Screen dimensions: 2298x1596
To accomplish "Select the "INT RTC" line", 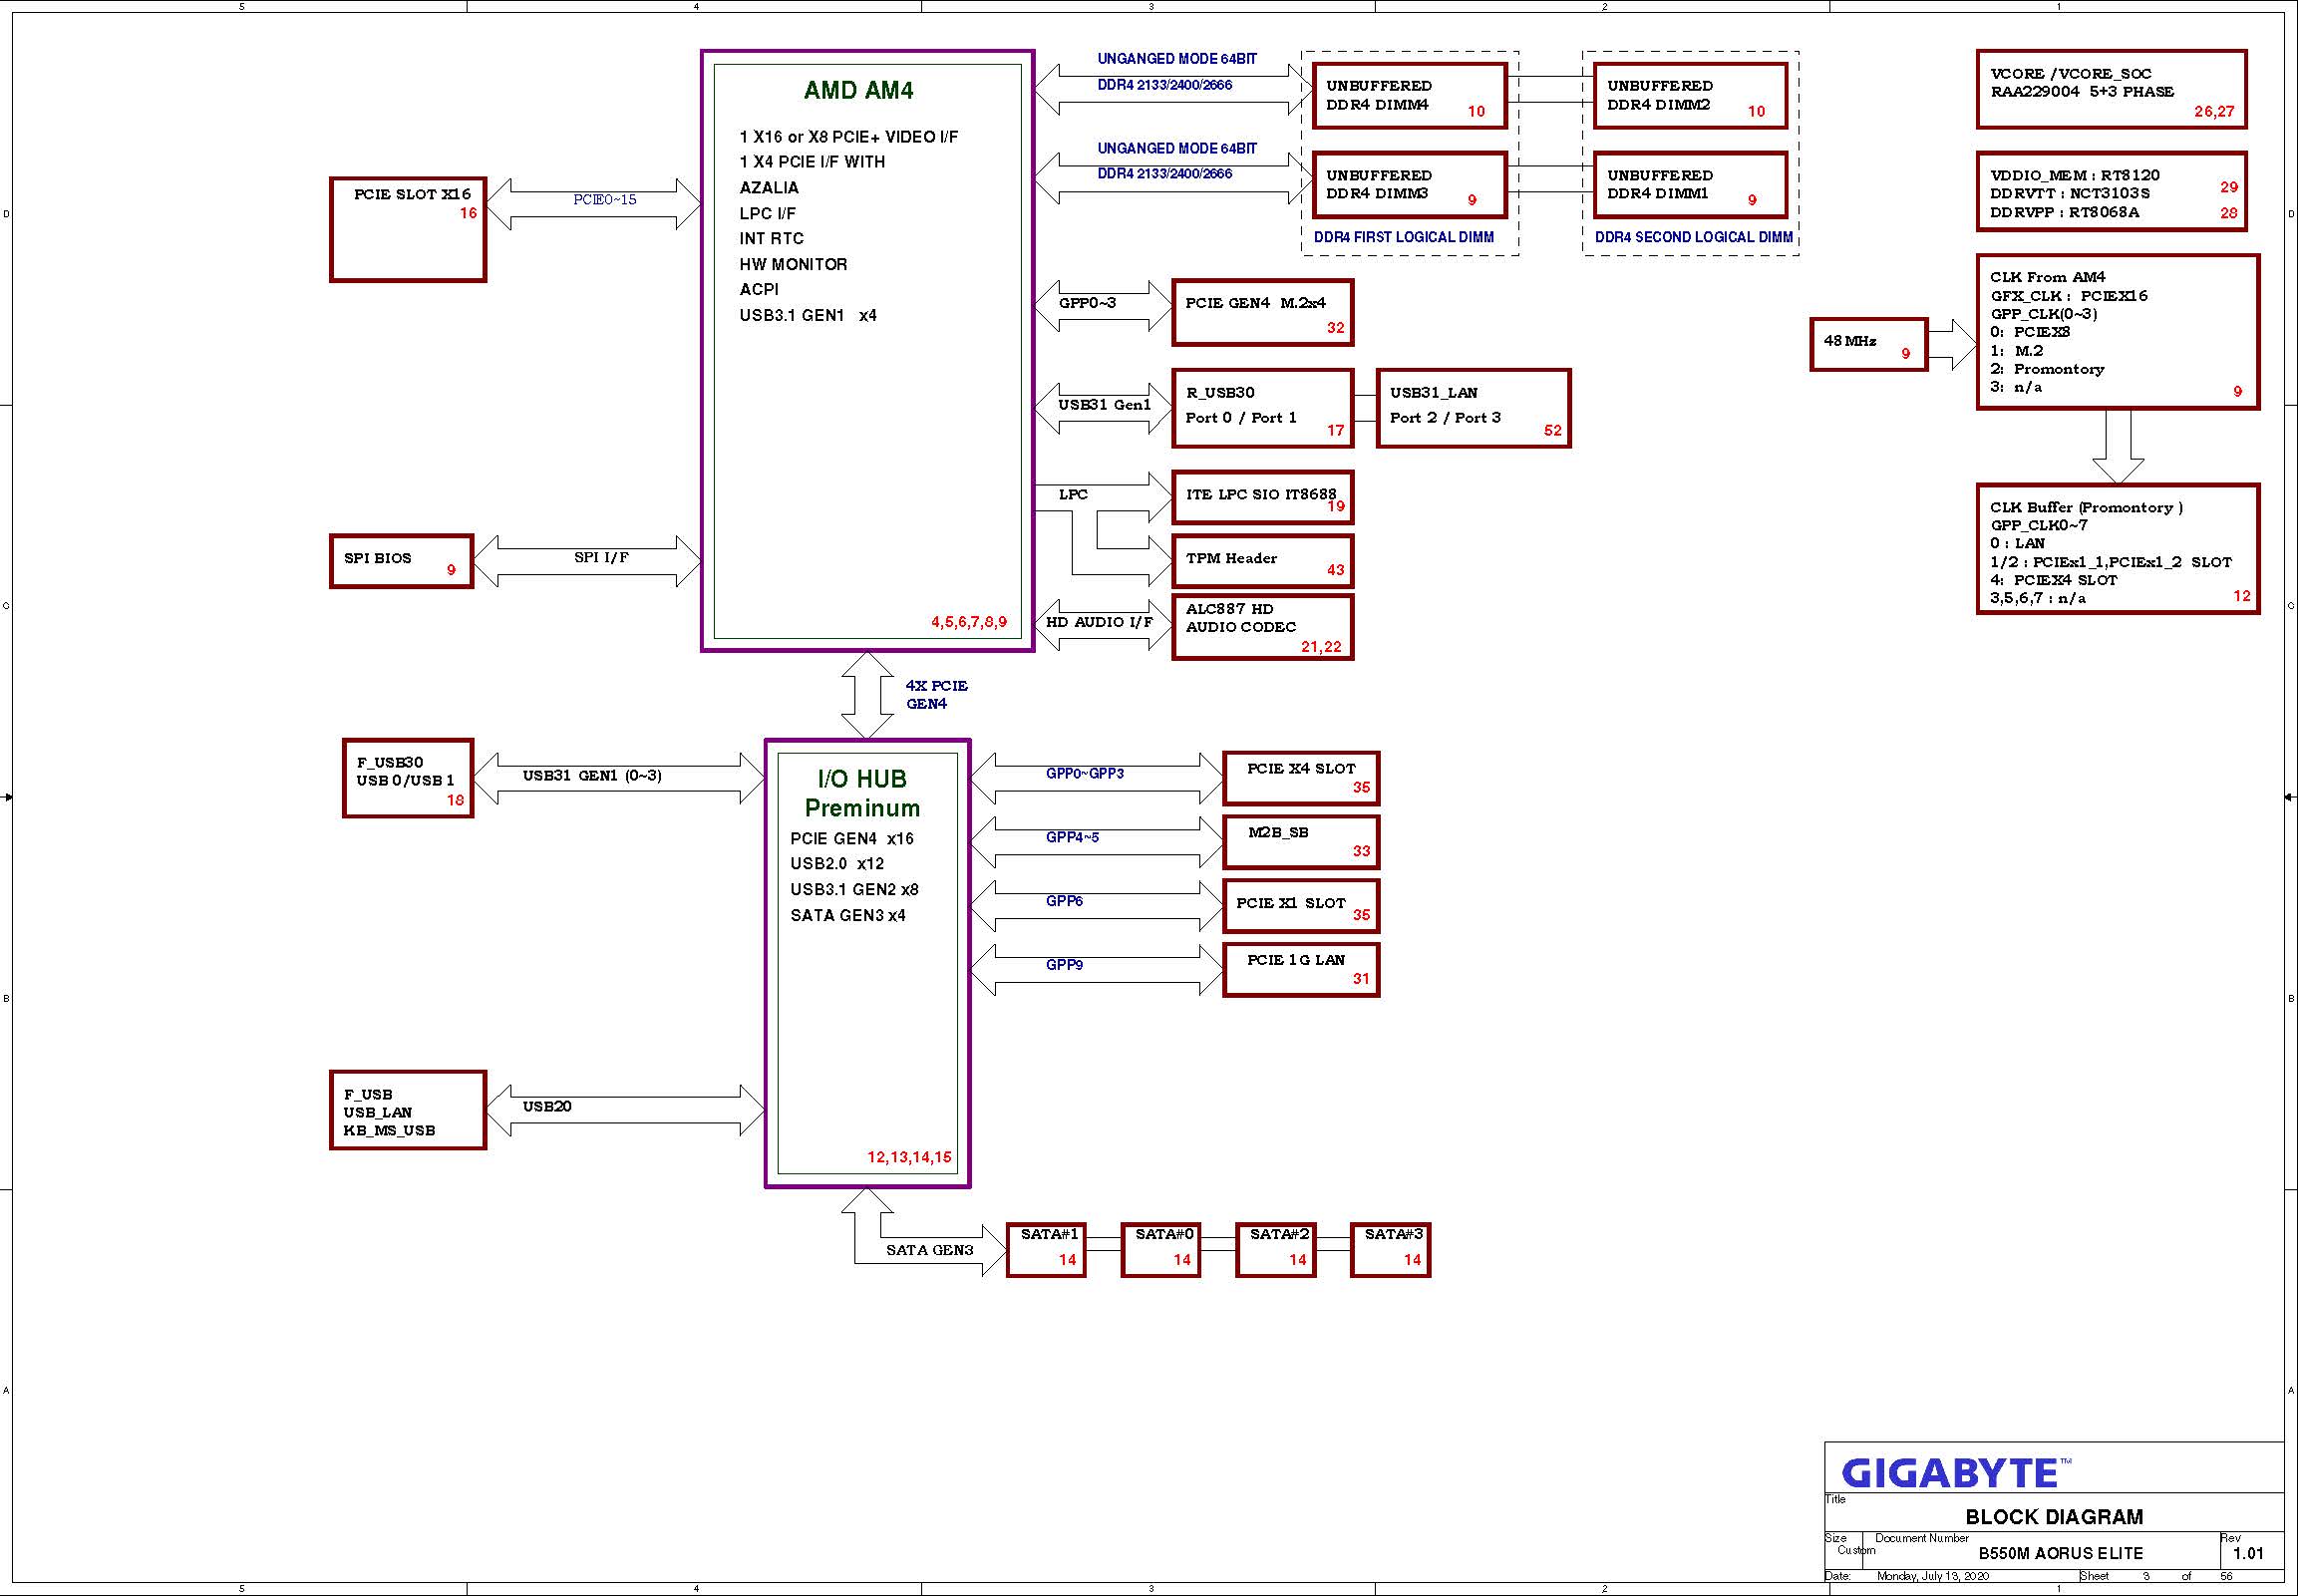I will point(771,239).
